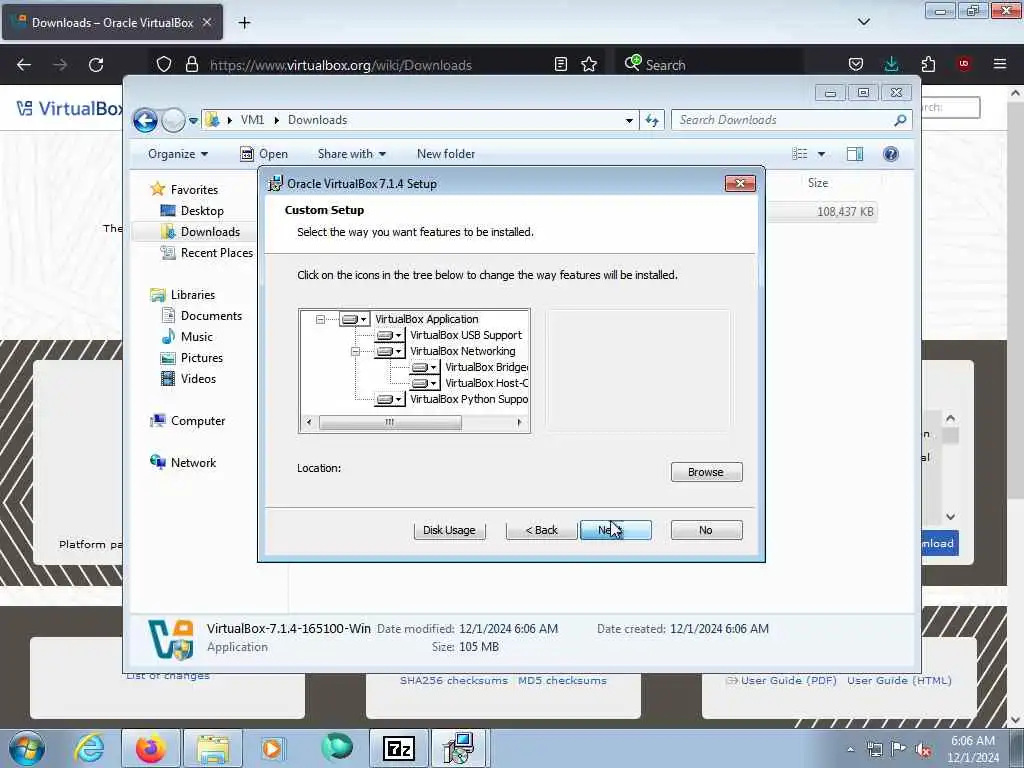Proceed with the Next button in setup
The width and height of the screenshot is (1024, 768).
(x=616, y=530)
